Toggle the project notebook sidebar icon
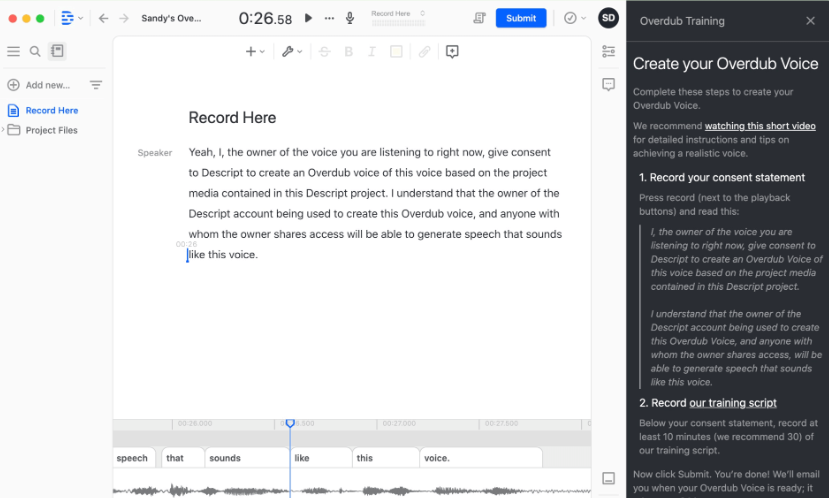 57,51
